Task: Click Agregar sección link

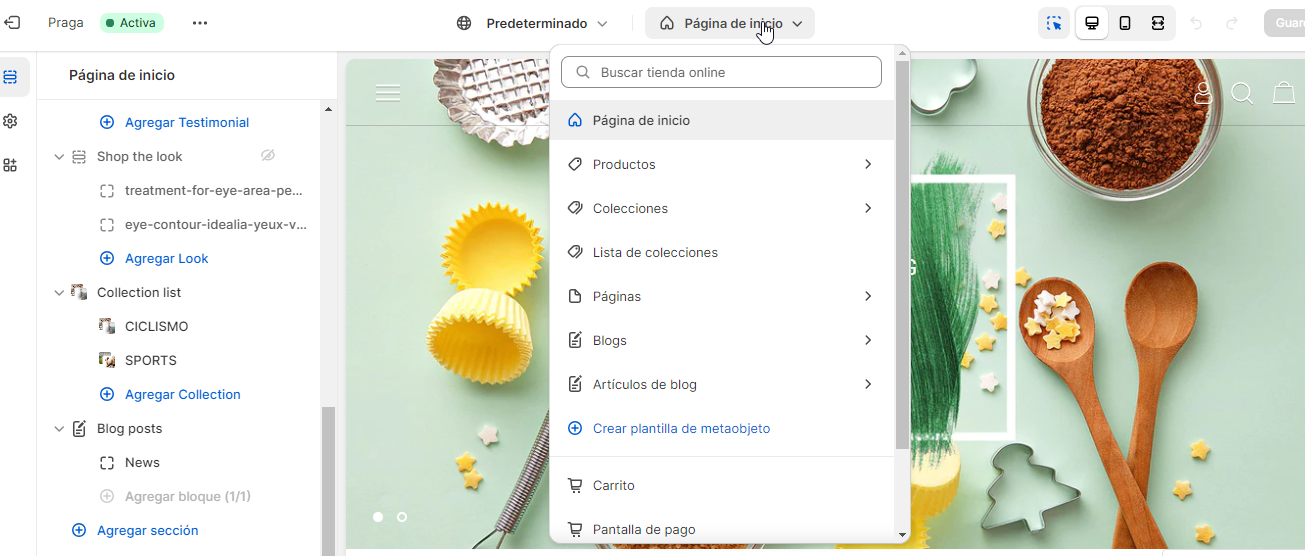Action: 147,530
